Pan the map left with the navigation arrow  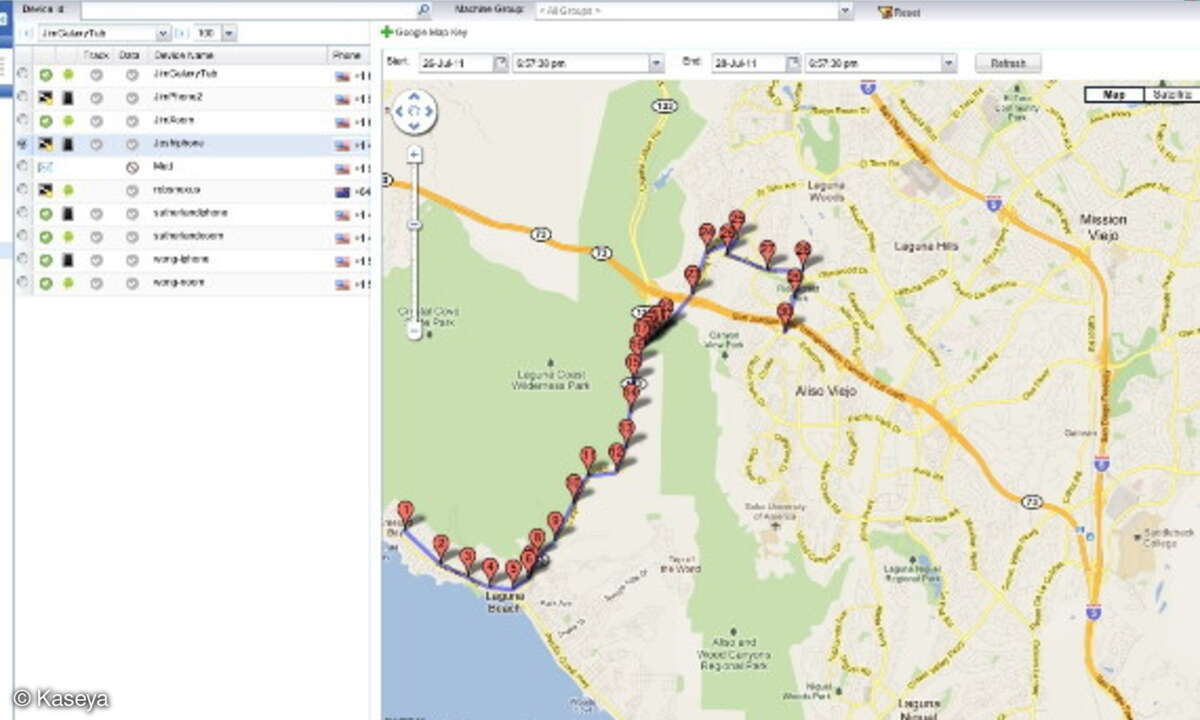coord(400,112)
